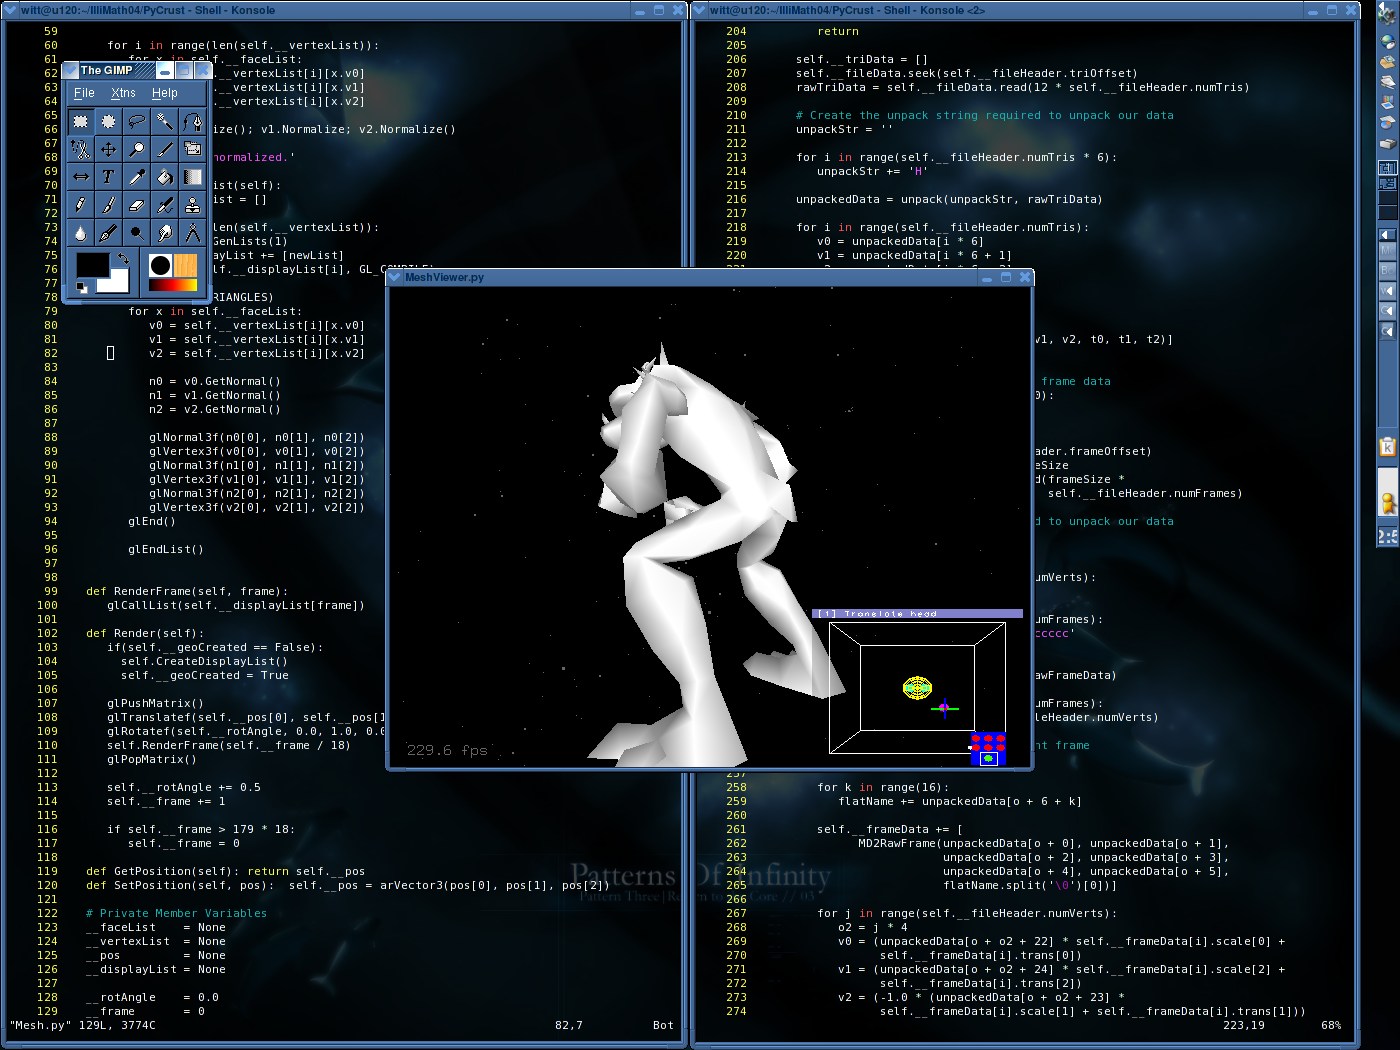Image resolution: width=1400 pixels, height=1050 pixels.
Task: Select the Move tool in GIMP toolbox
Action: (109, 149)
